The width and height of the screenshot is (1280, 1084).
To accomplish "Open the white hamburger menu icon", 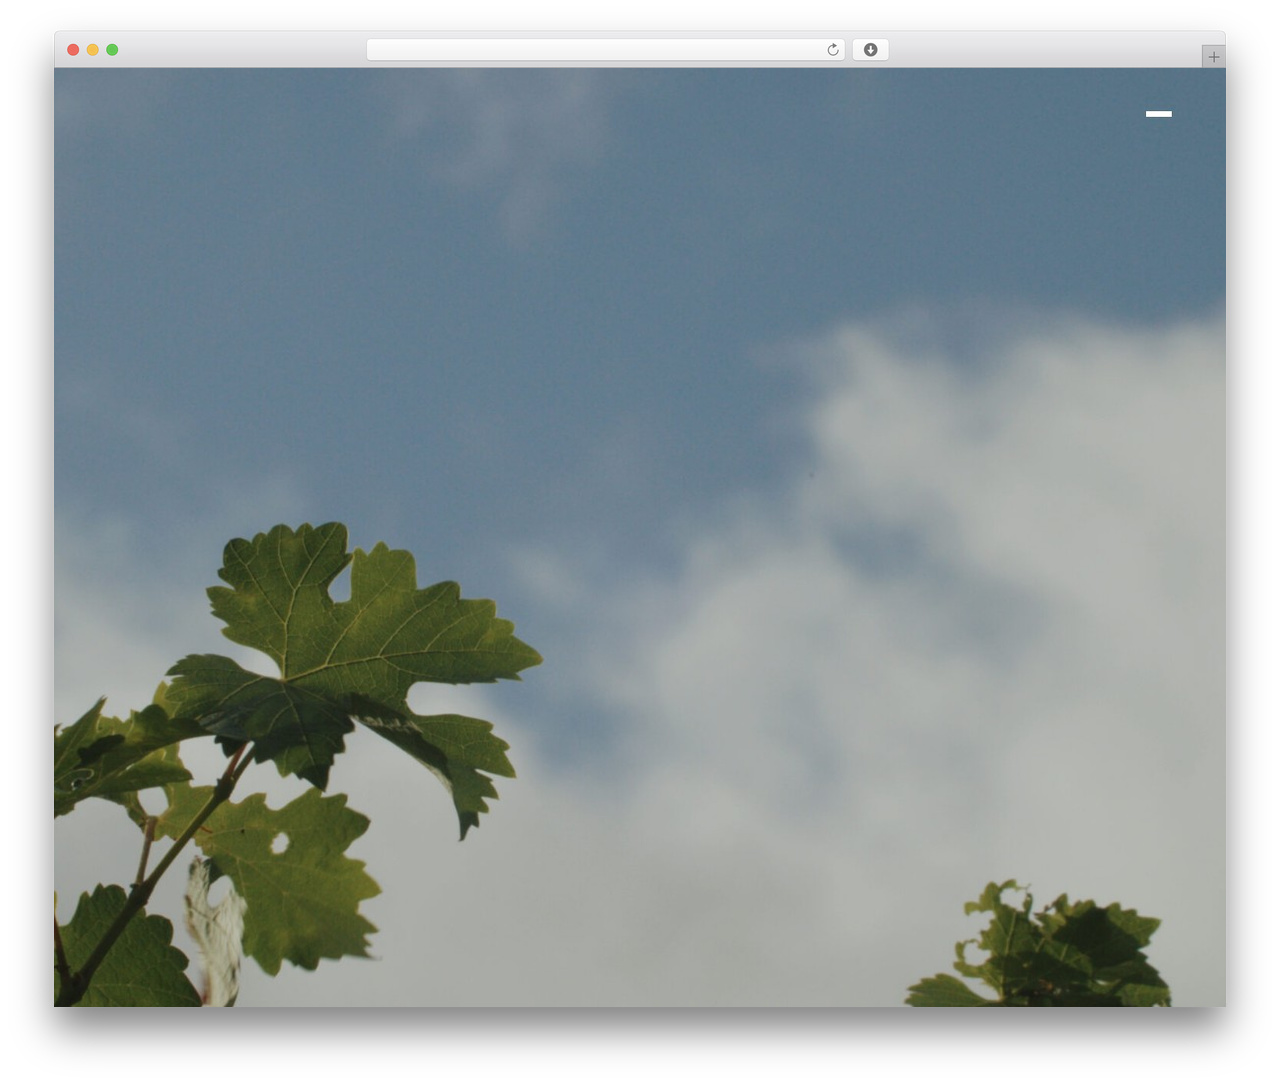I will pyautogui.click(x=1158, y=114).
